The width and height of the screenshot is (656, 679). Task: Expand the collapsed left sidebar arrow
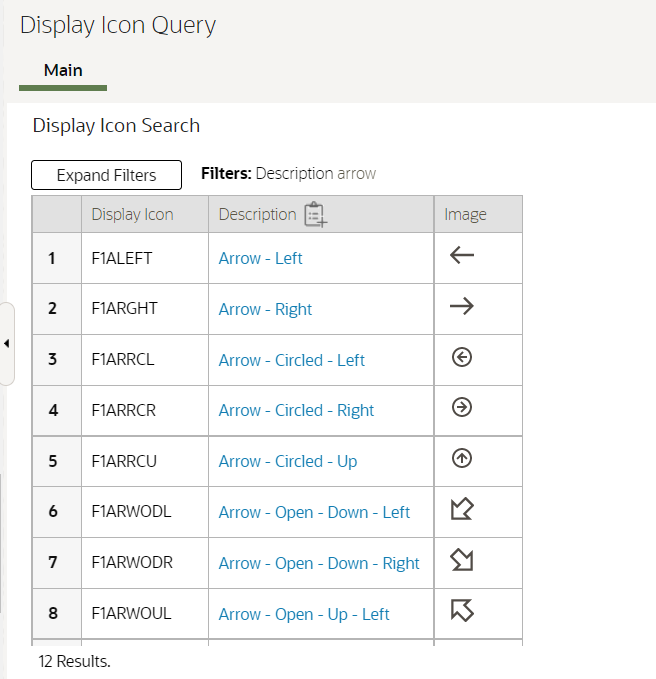pos(7,344)
